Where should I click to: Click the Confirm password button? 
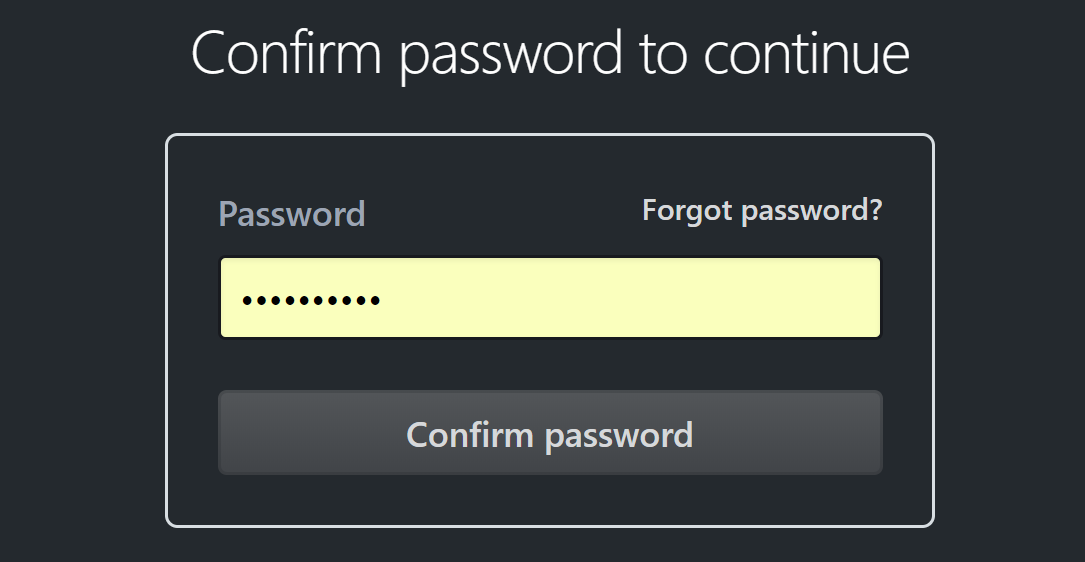click(550, 433)
